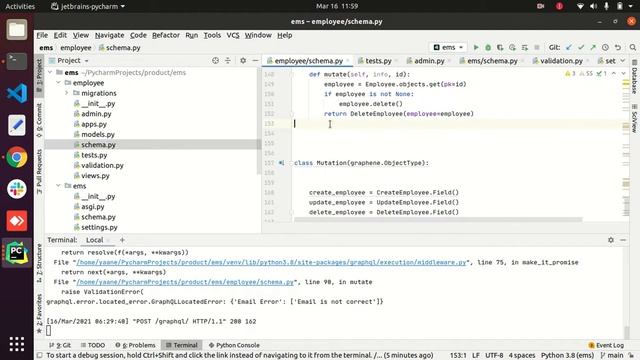640x360 pixels.
Task: Collapse the ems root folder
Action: [50, 72]
